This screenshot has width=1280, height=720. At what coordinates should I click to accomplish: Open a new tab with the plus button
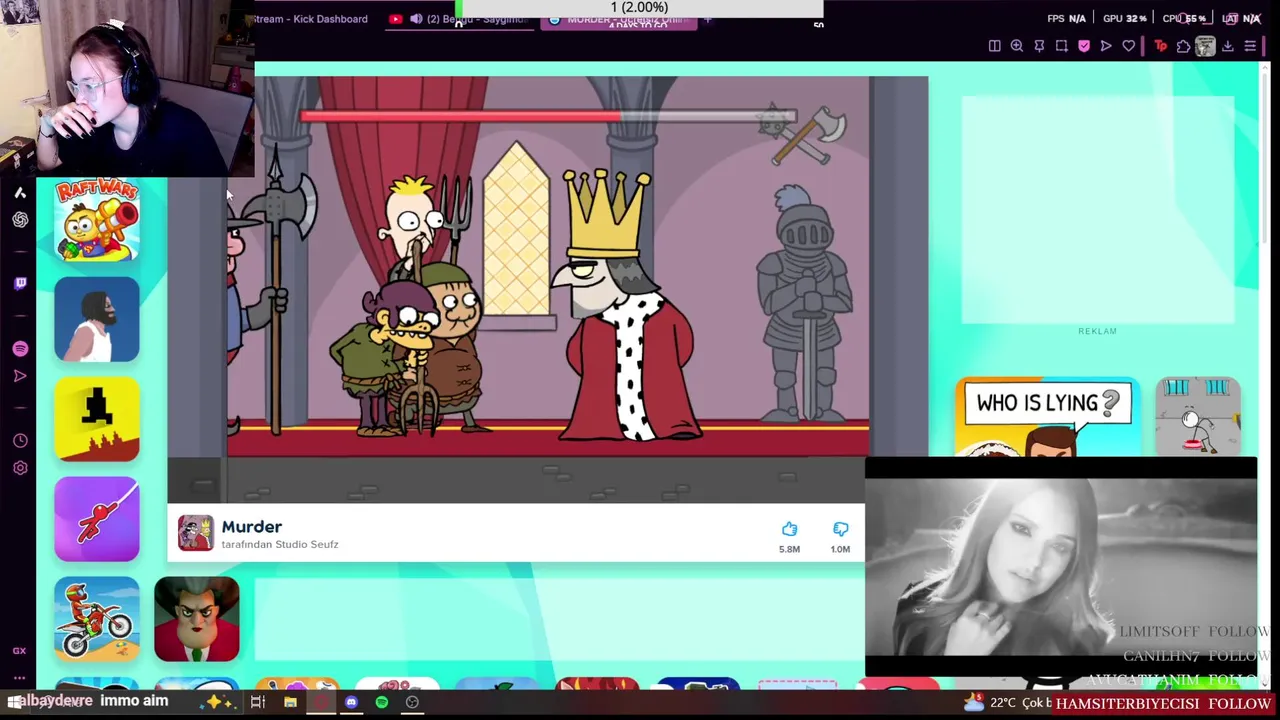point(707,20)
